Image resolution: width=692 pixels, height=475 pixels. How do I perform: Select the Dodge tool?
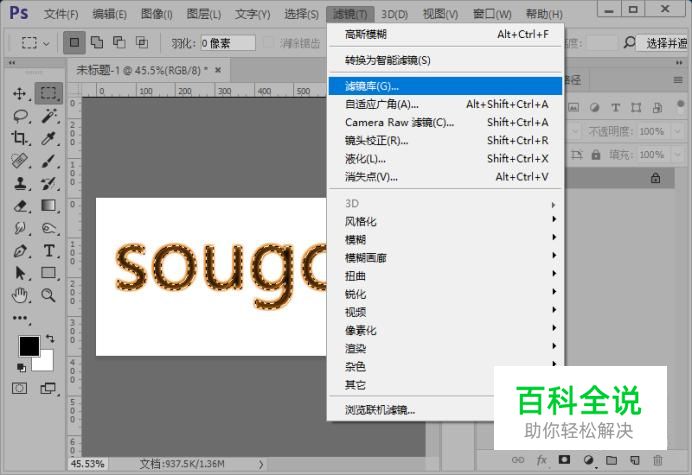pos(49,228)
